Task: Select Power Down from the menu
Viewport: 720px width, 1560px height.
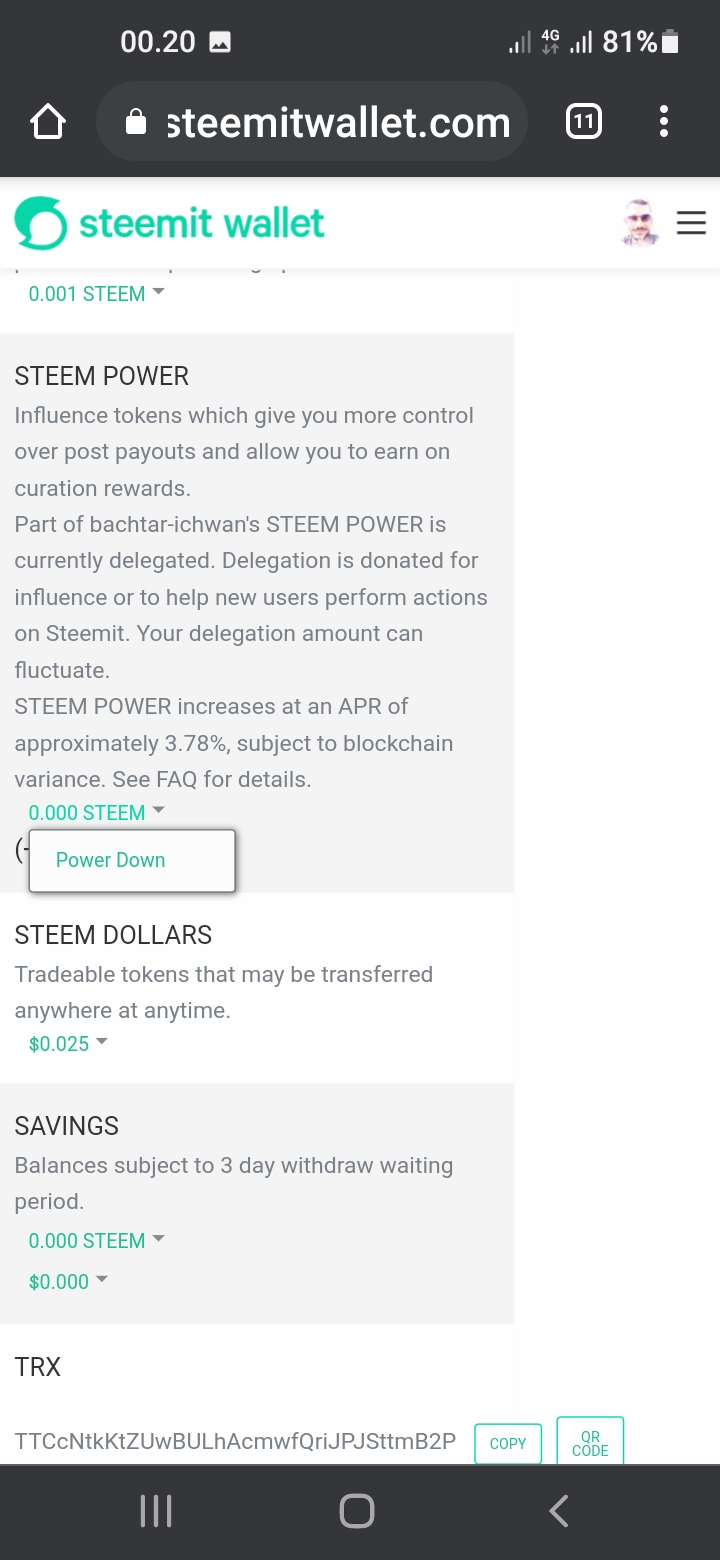Action: pos(111,860)
